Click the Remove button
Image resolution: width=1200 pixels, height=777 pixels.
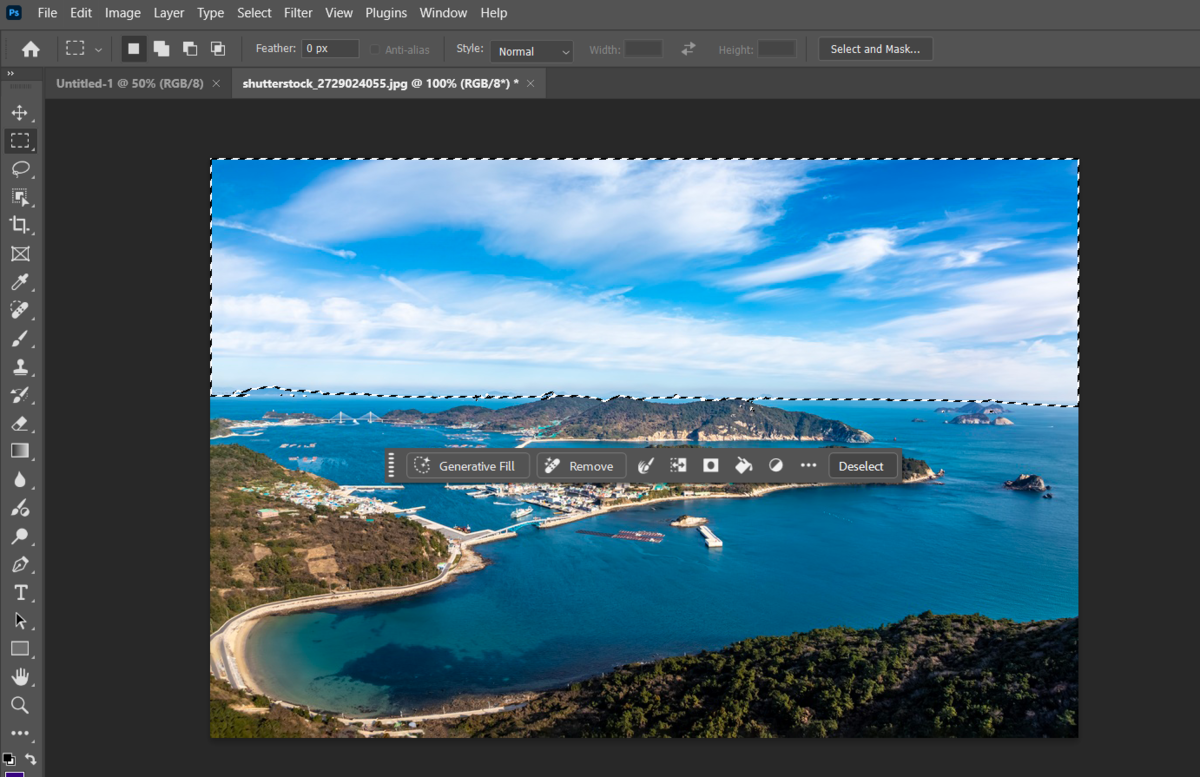click(581, 466)
